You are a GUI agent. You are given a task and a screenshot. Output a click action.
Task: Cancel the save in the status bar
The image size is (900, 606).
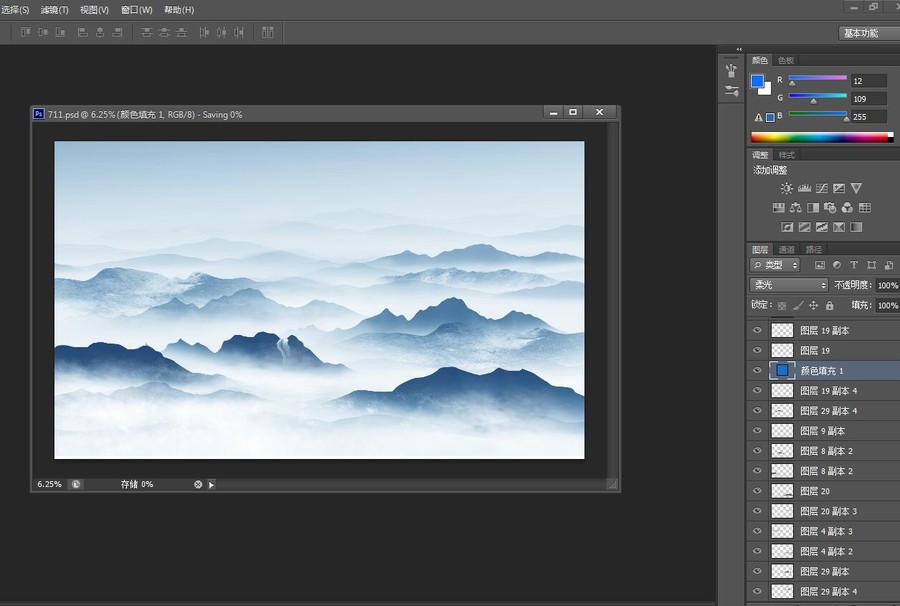[x=198, y=484]
